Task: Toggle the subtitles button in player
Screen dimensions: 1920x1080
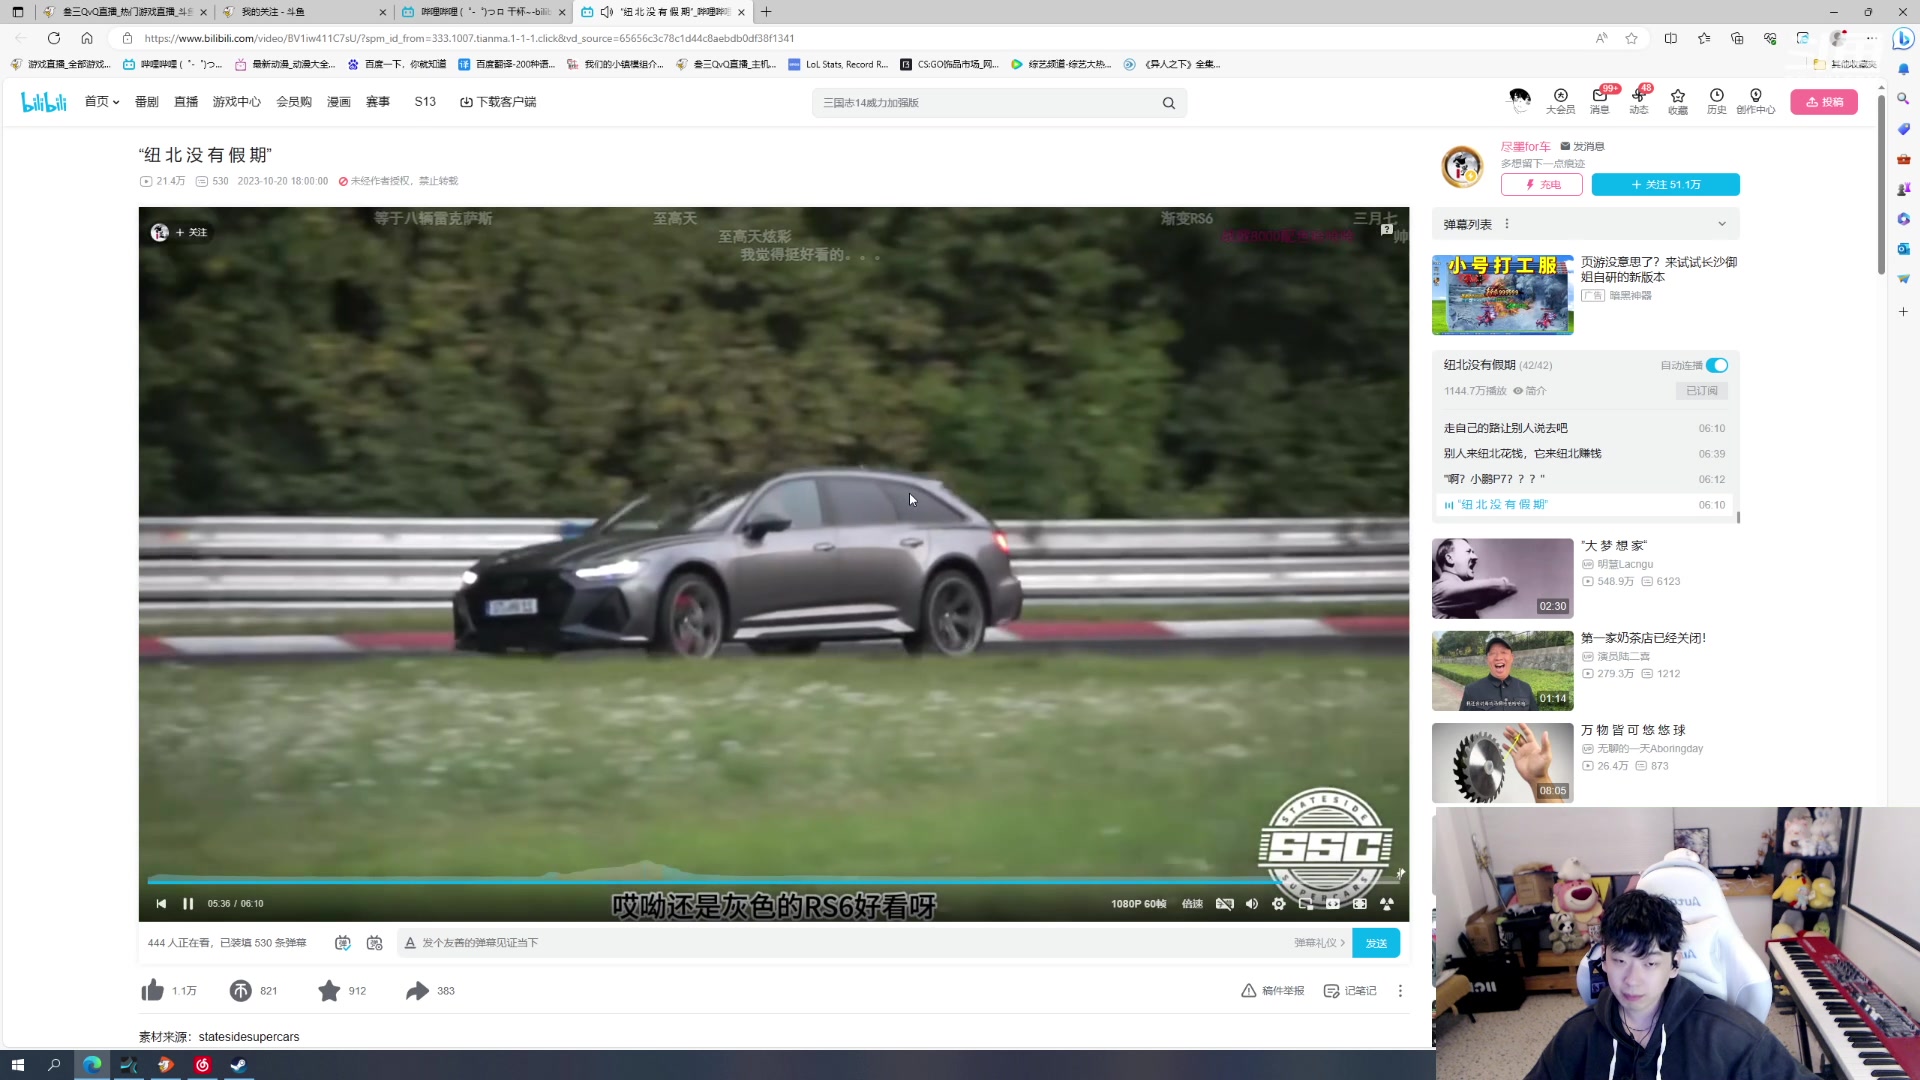Action: pyautogui.click(x=1225, y=903)
